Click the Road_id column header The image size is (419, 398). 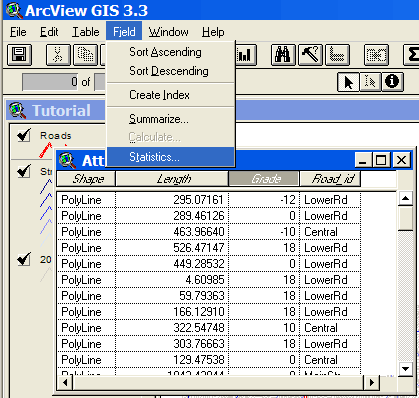330,179
